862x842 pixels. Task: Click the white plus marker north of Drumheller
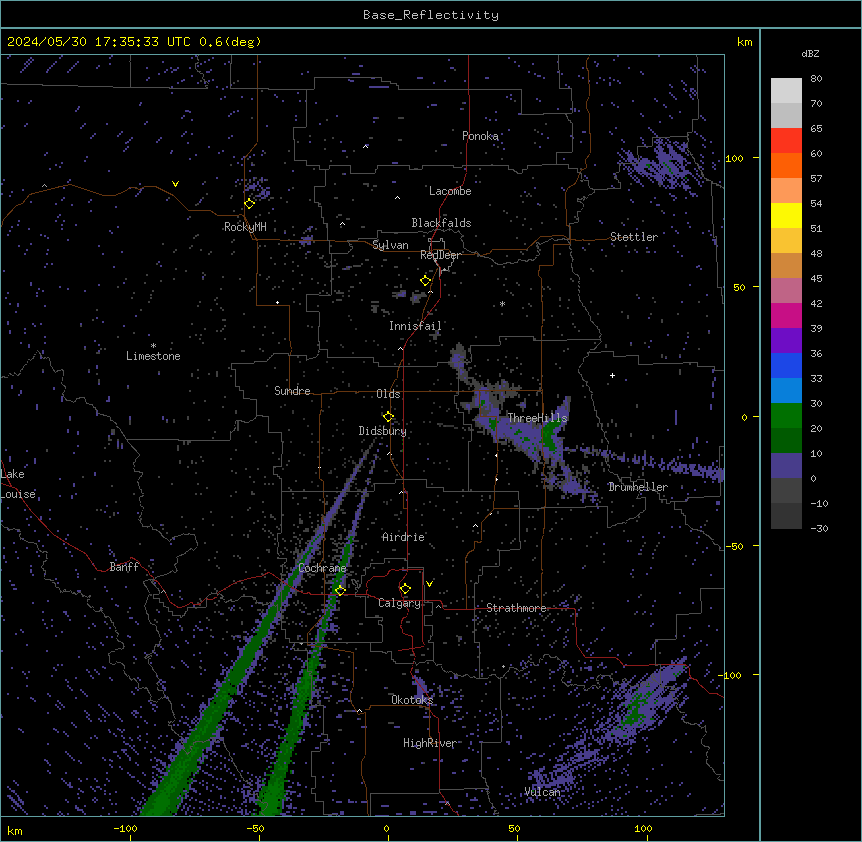612,375
